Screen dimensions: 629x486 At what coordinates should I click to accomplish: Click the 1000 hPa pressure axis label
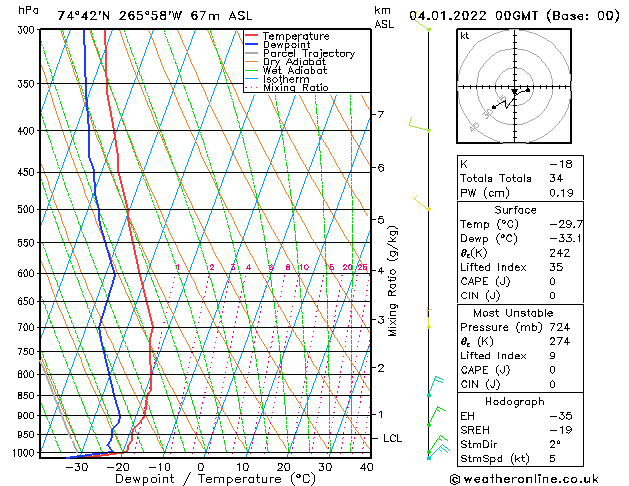pyautogui.click(x=26, y=453)
